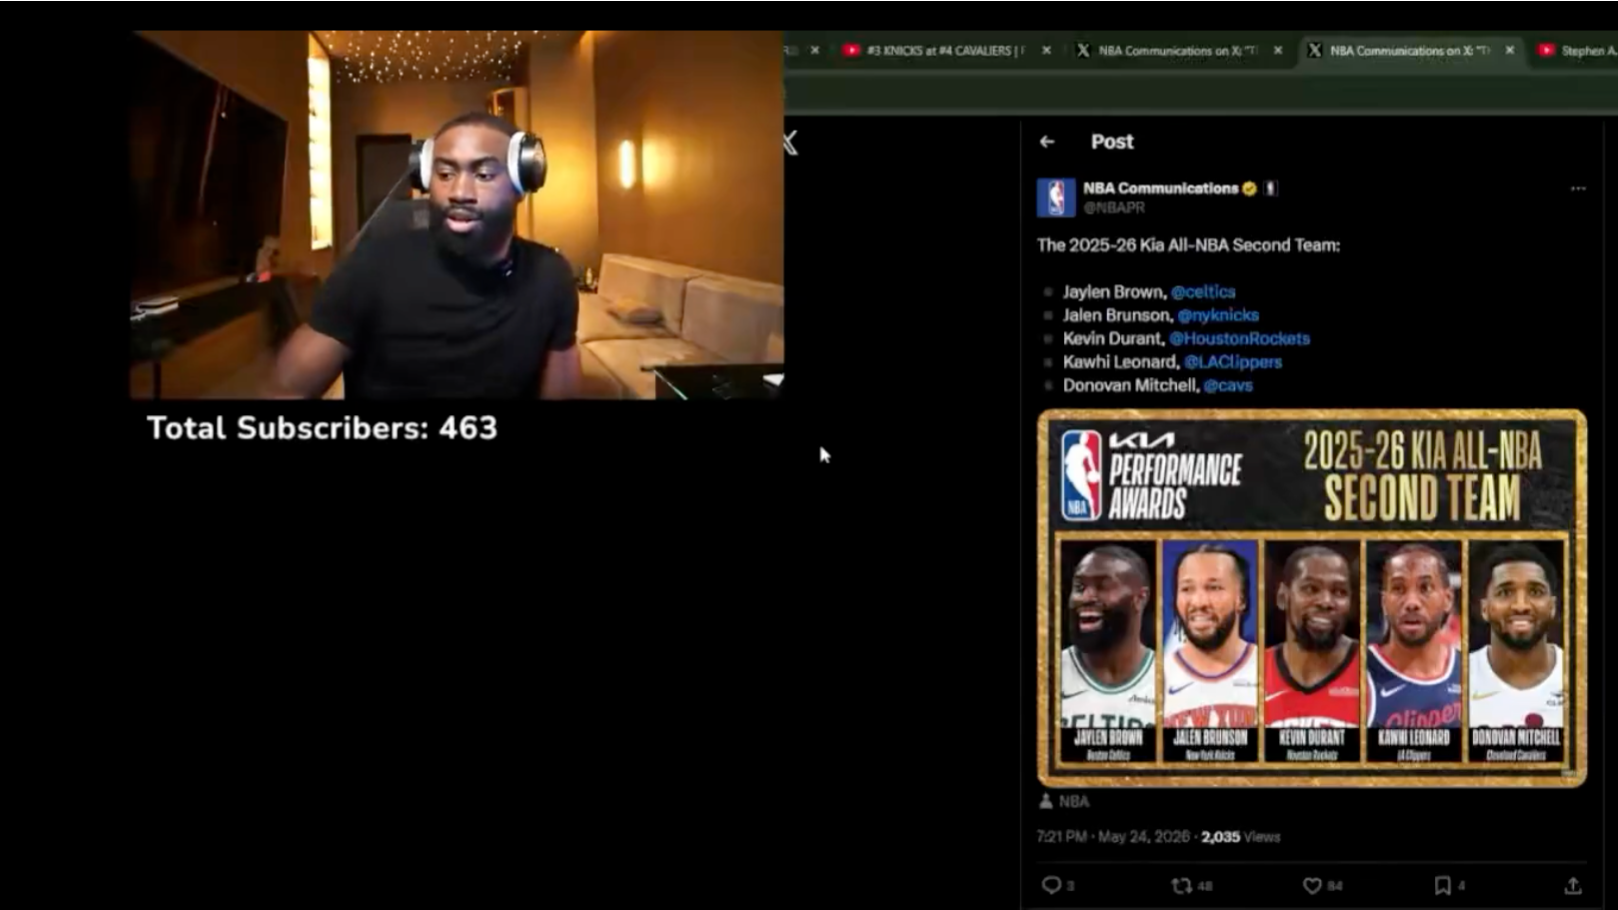1618x910 pixels.
Task: Click 'The 2025-26 Kia All-NBA Second Team:' text
Action: pos(1188,245)
